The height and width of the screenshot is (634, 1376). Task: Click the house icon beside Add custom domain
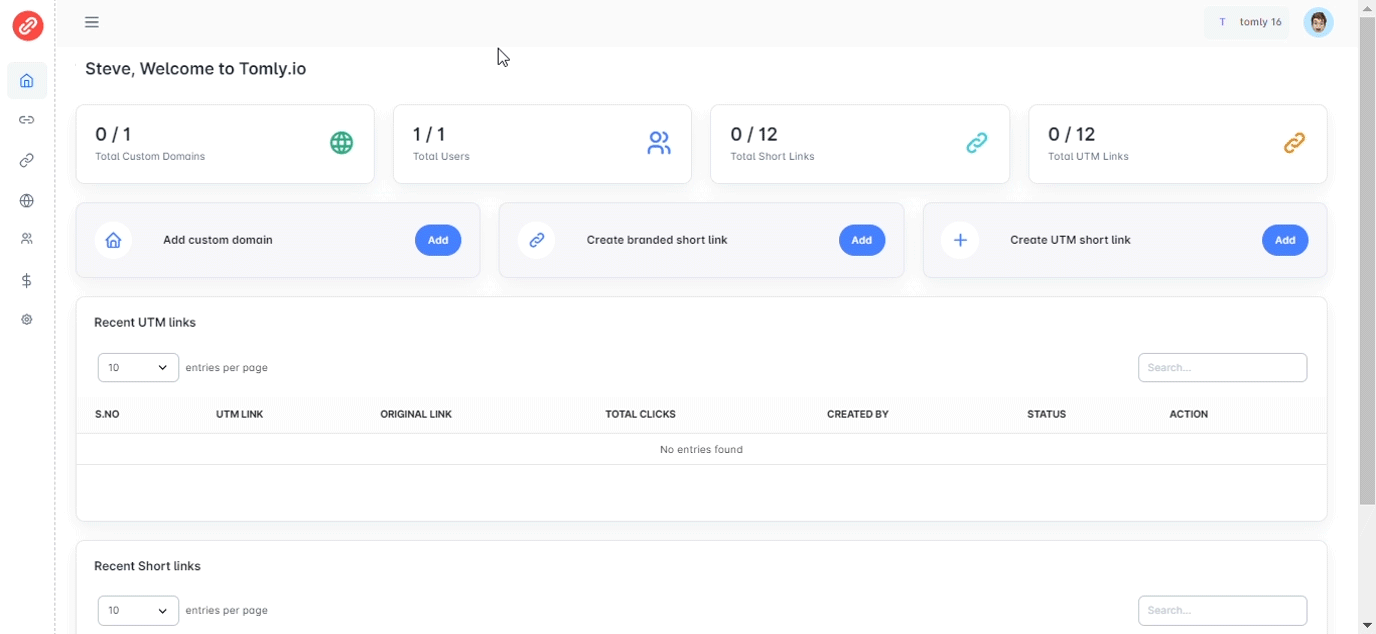pyautogui.click(x=113, y=240)
